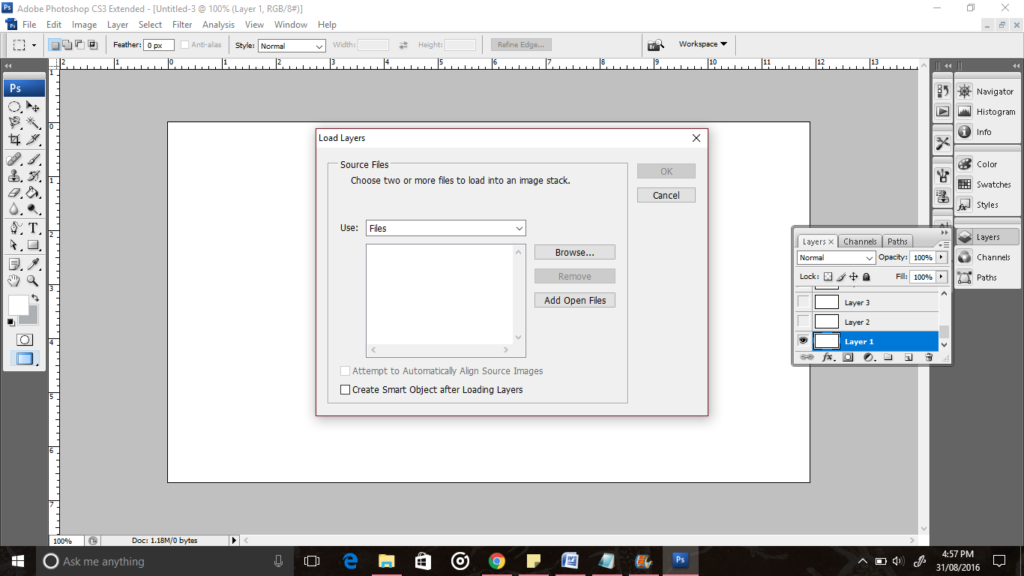Switch to the Paths tab
The image size is (1024, 576).
coord(897,242)
